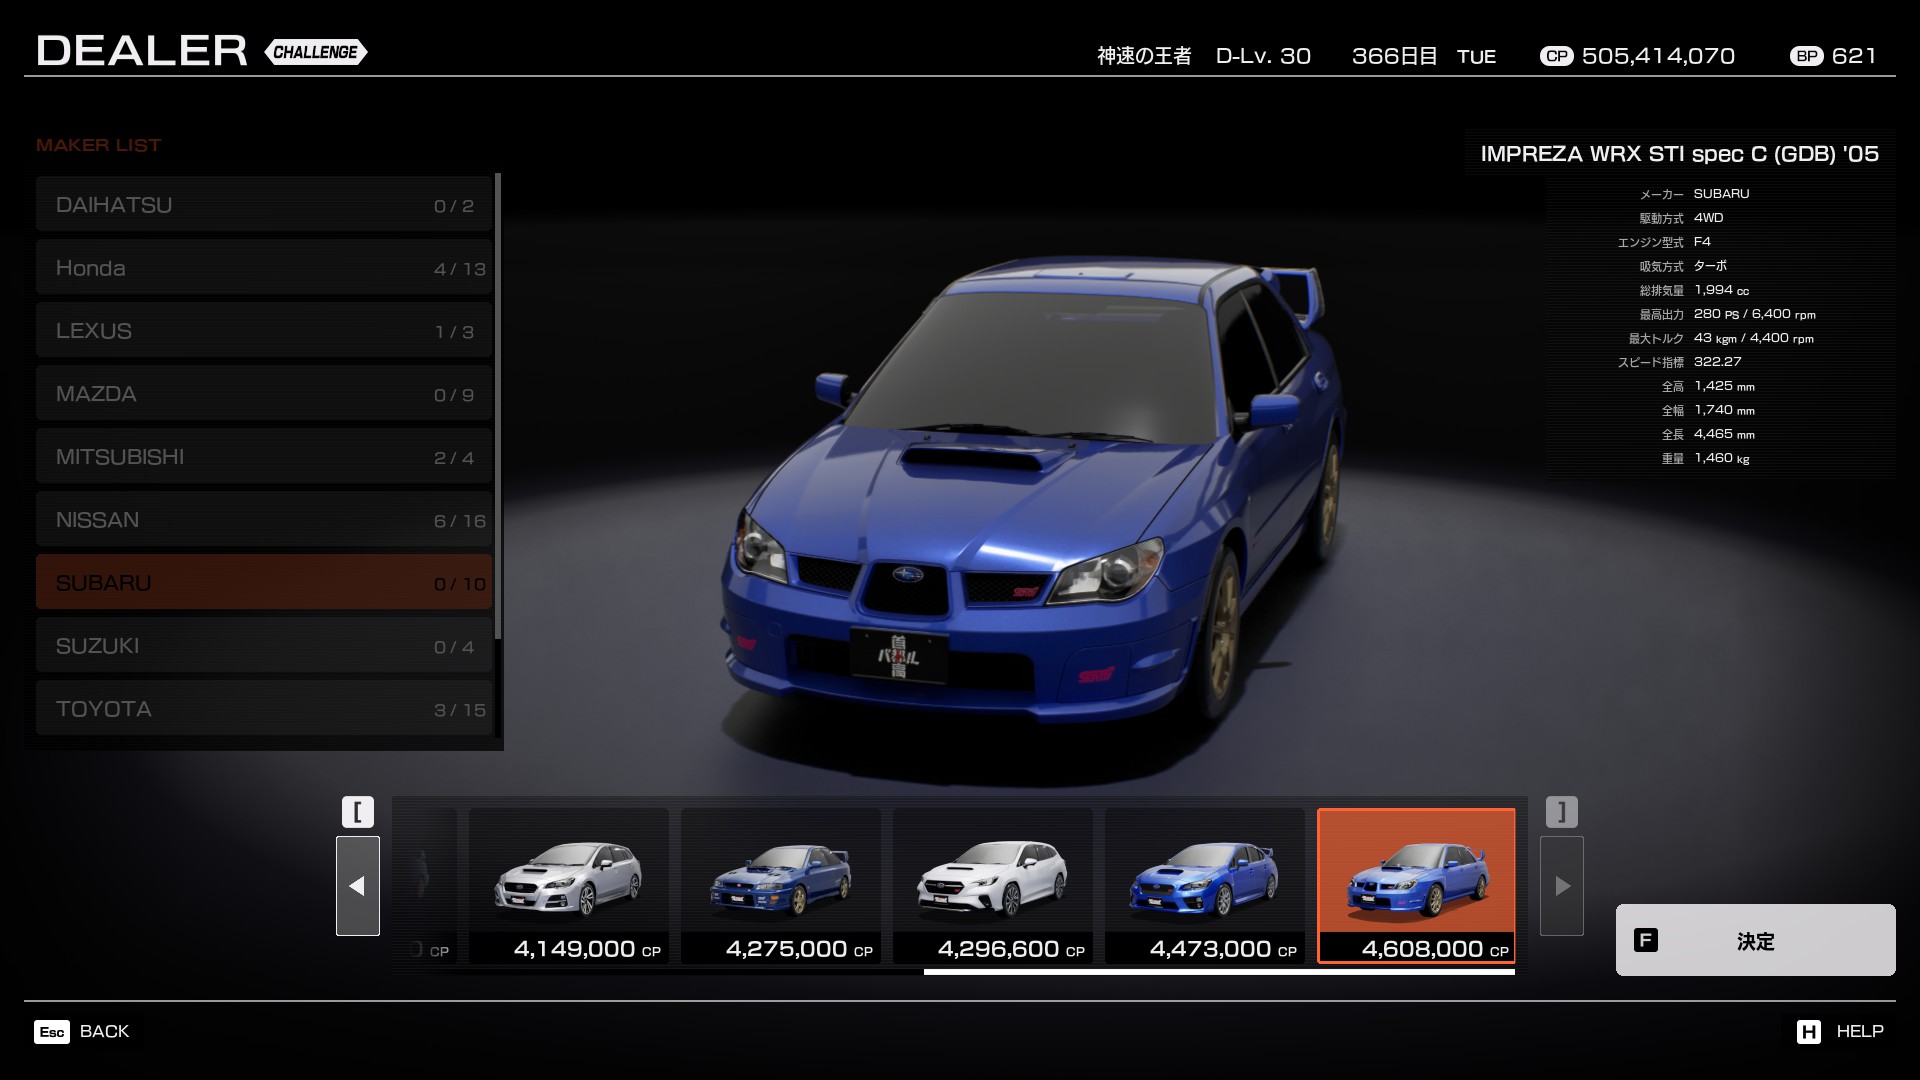
Task: Pick the 4,473,000 CP blue sedan thumbnail
Action: 1205,886
